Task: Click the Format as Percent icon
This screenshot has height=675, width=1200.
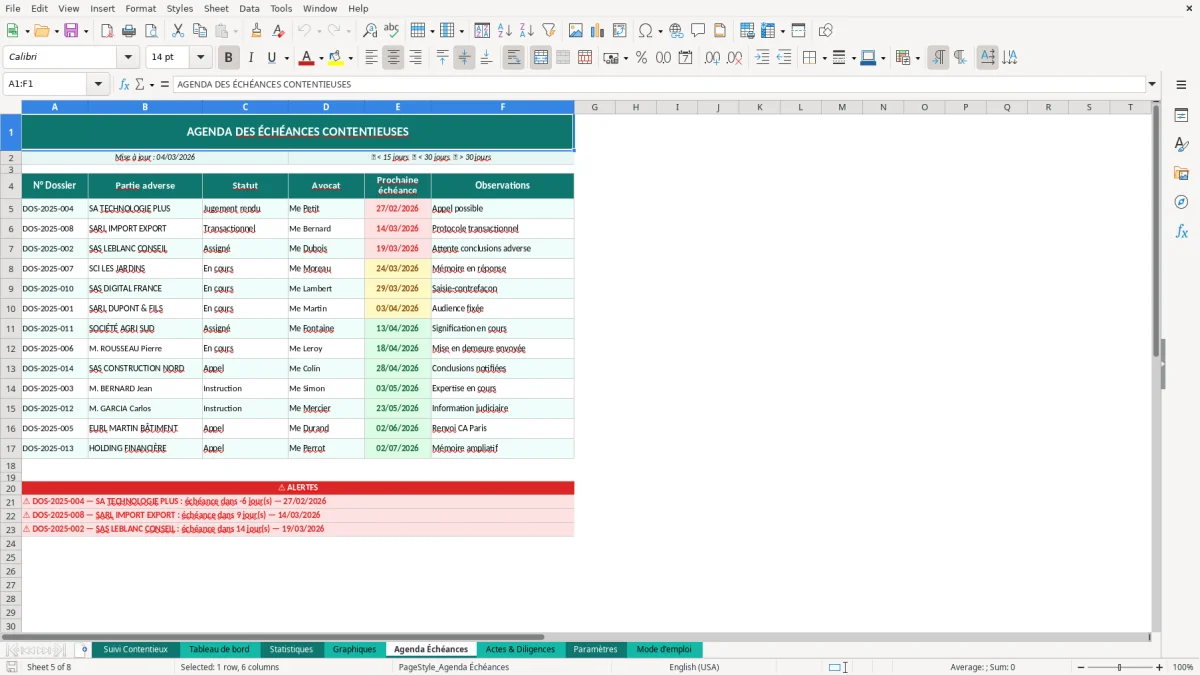Action: (641, 58)
